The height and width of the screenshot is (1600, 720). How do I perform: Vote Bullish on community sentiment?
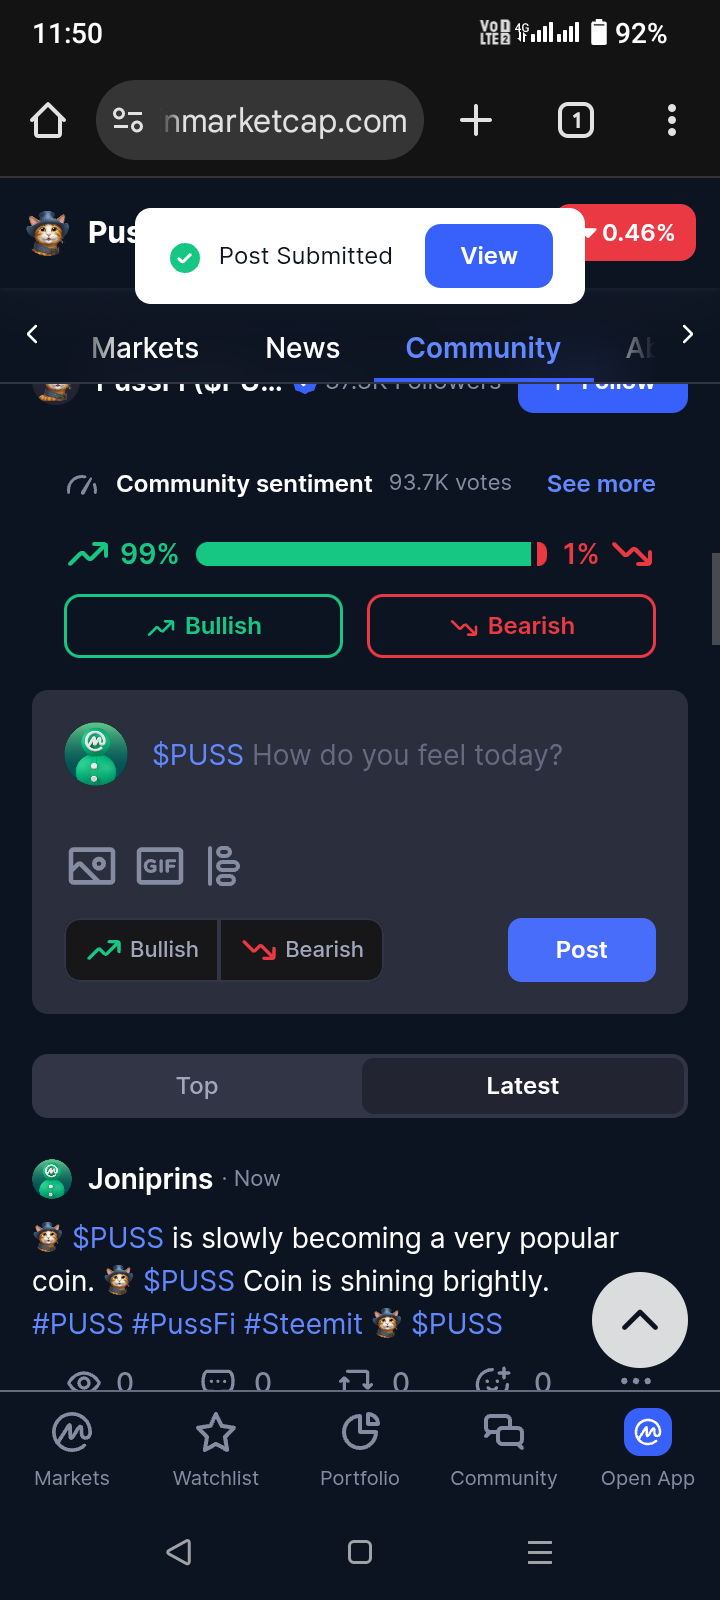pyautogui.click(x=204, y=626)
